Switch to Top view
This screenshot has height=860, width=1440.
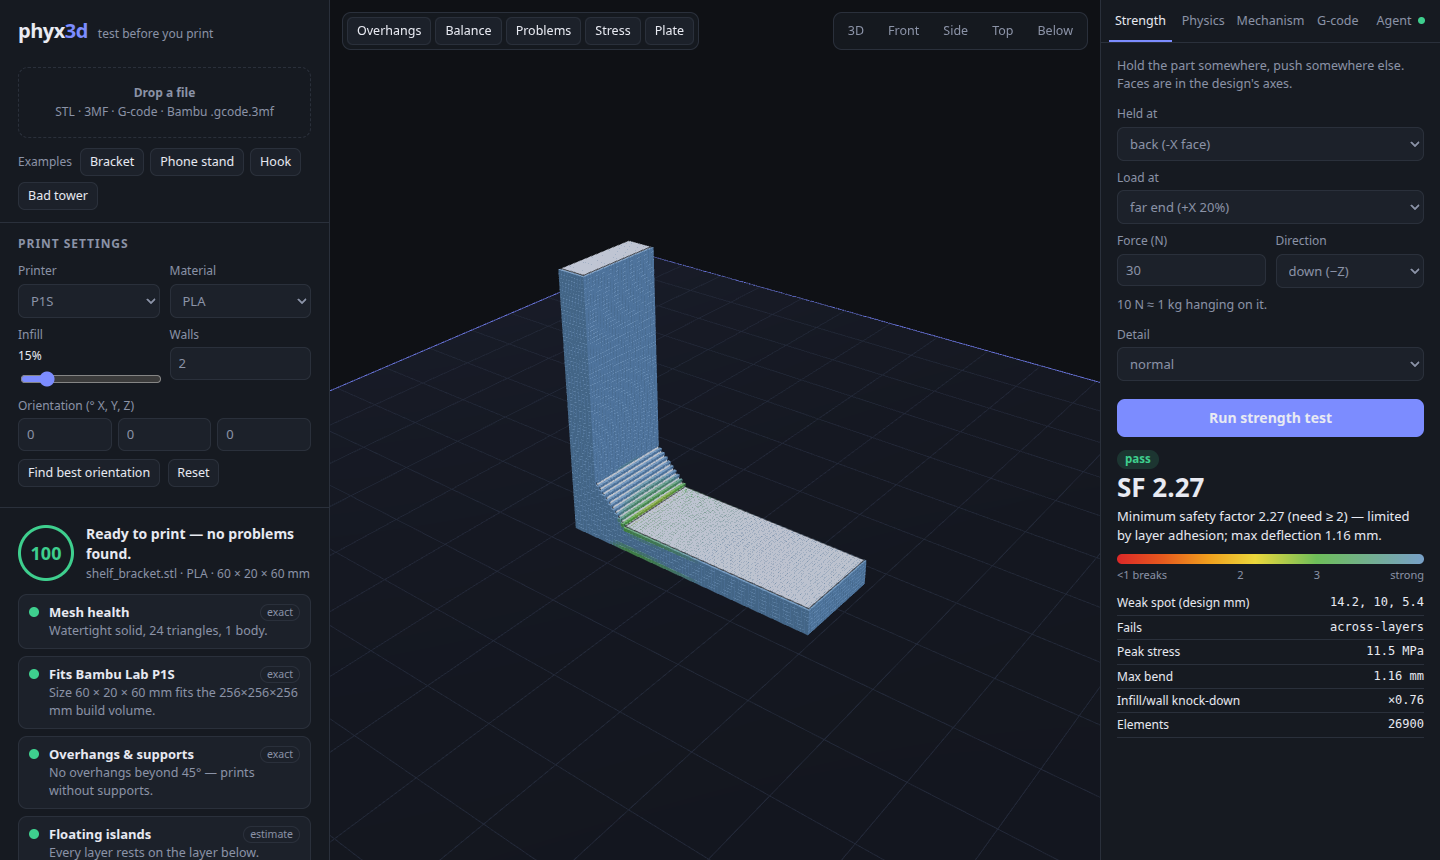point(1002,31)
